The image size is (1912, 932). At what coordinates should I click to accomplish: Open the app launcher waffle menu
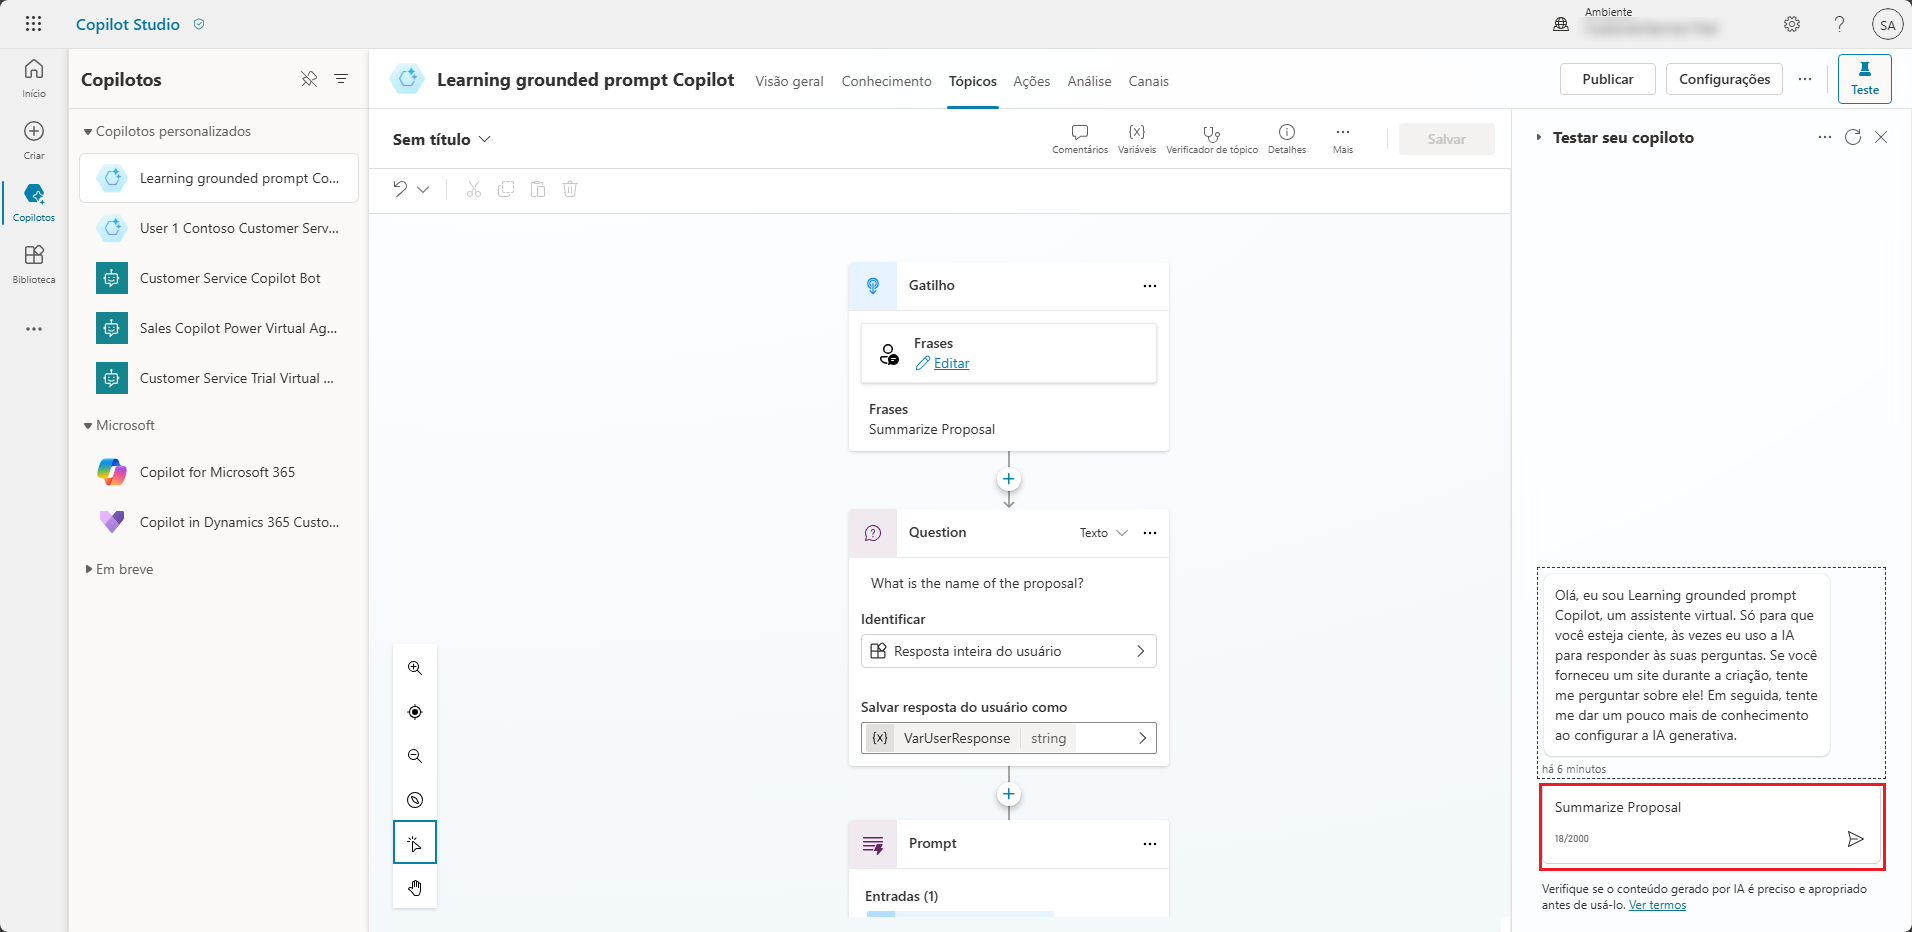tap(33, 24)
